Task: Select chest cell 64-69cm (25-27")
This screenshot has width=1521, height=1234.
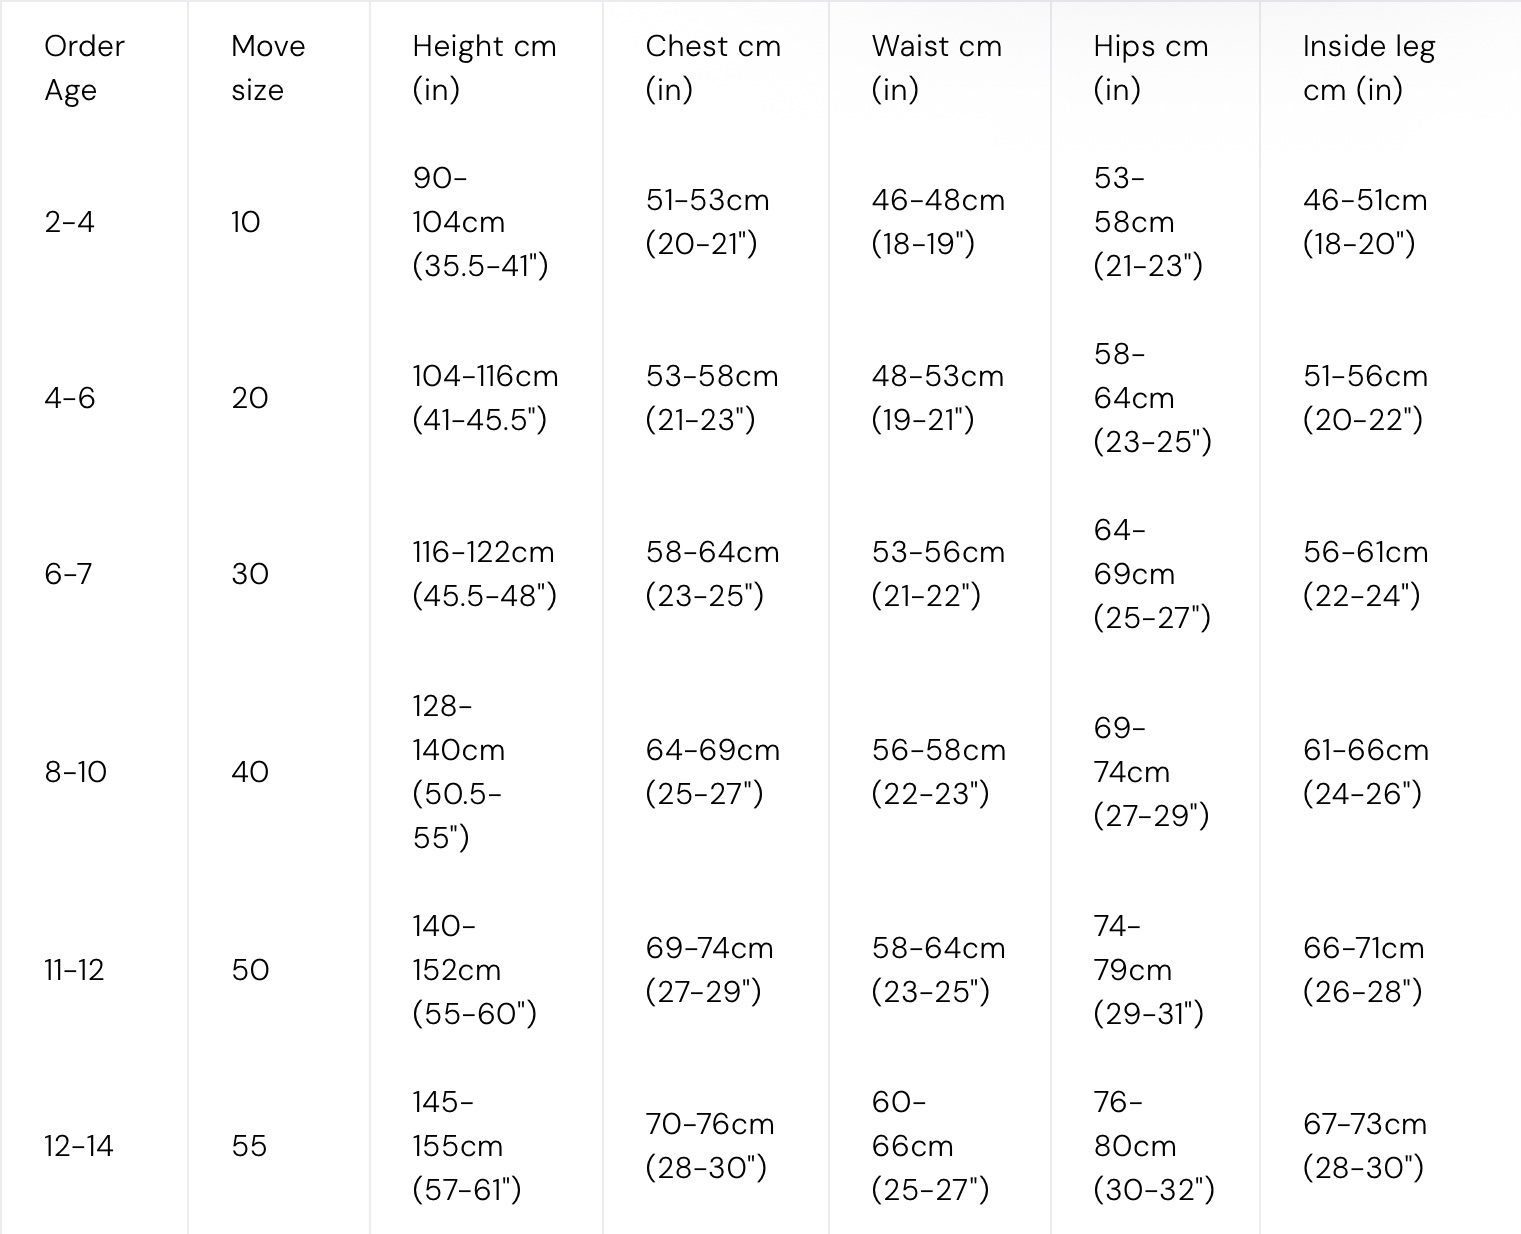Action: tap(712, 771)
